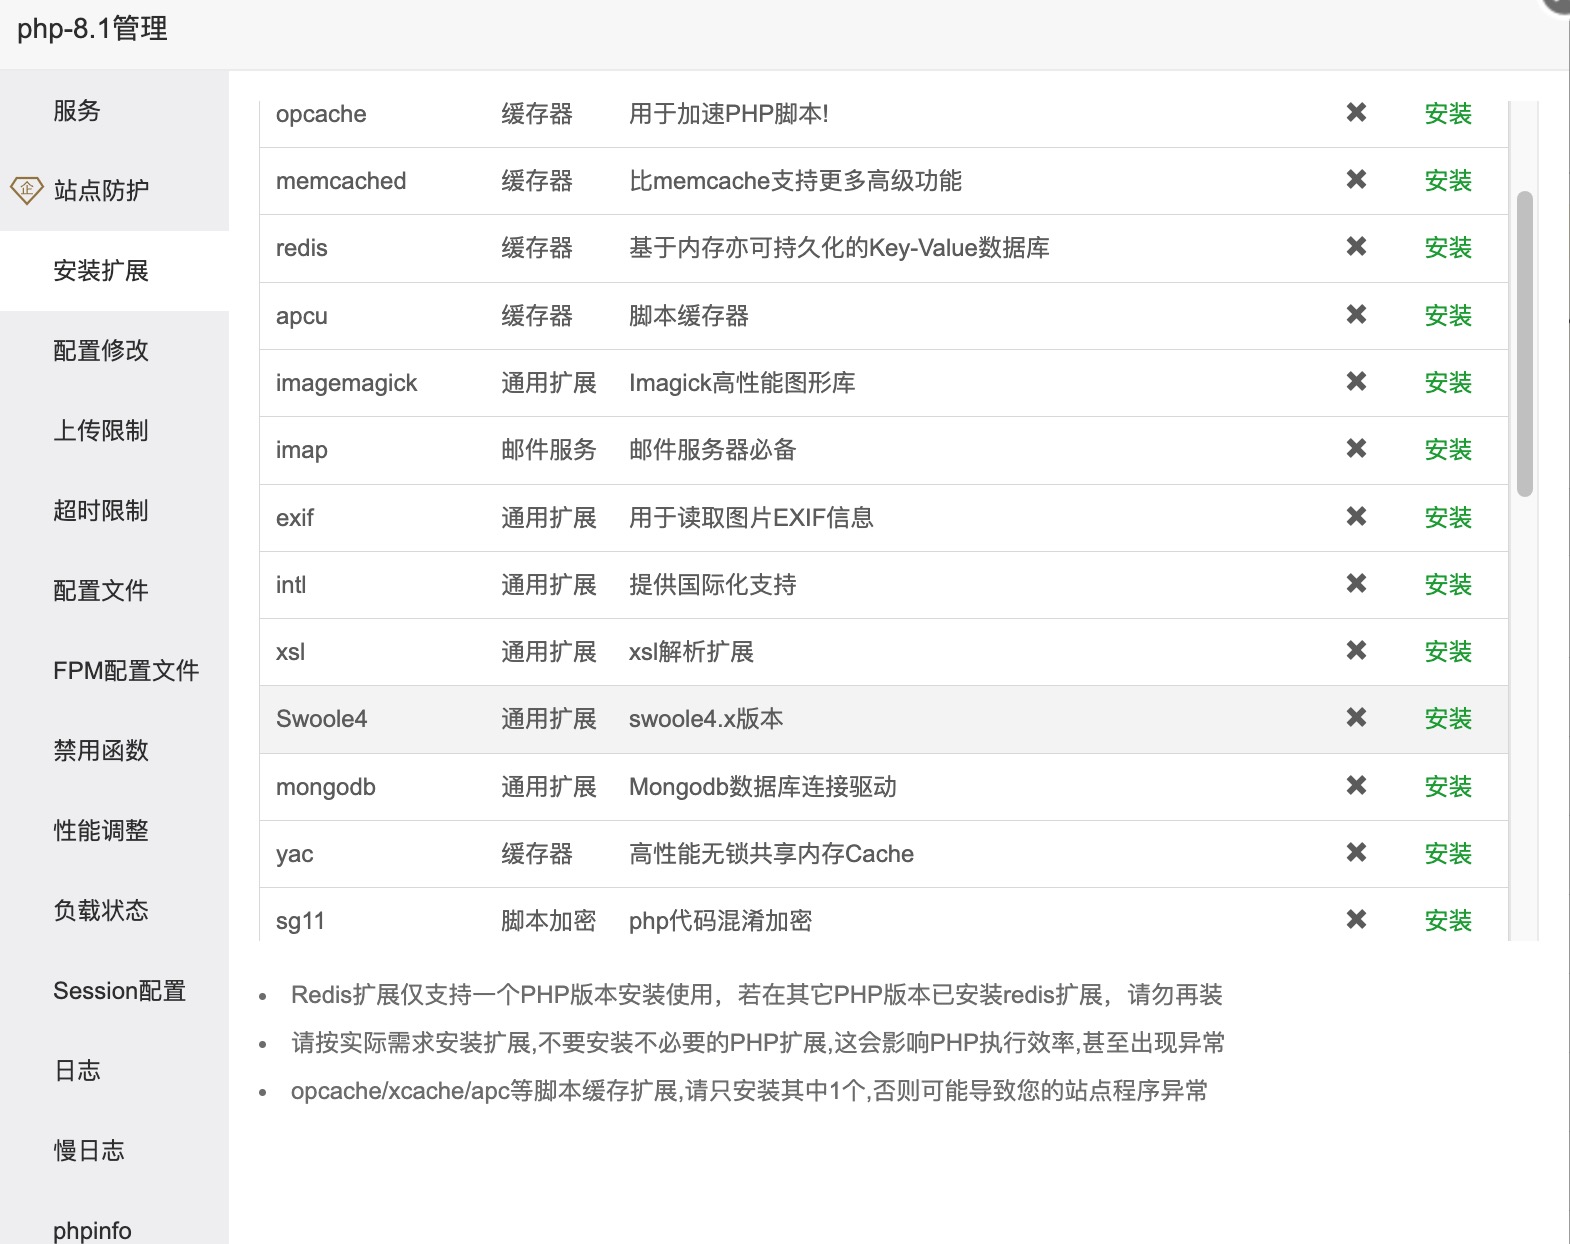
Task: Click the memcached extension name
Action: [x=341, y=181]
